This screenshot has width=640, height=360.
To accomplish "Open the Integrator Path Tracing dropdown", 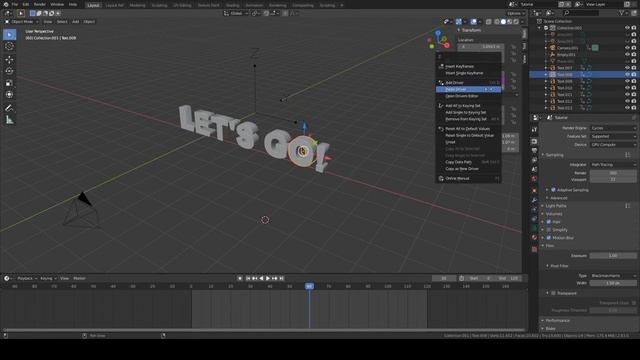I will pos(613,164).
